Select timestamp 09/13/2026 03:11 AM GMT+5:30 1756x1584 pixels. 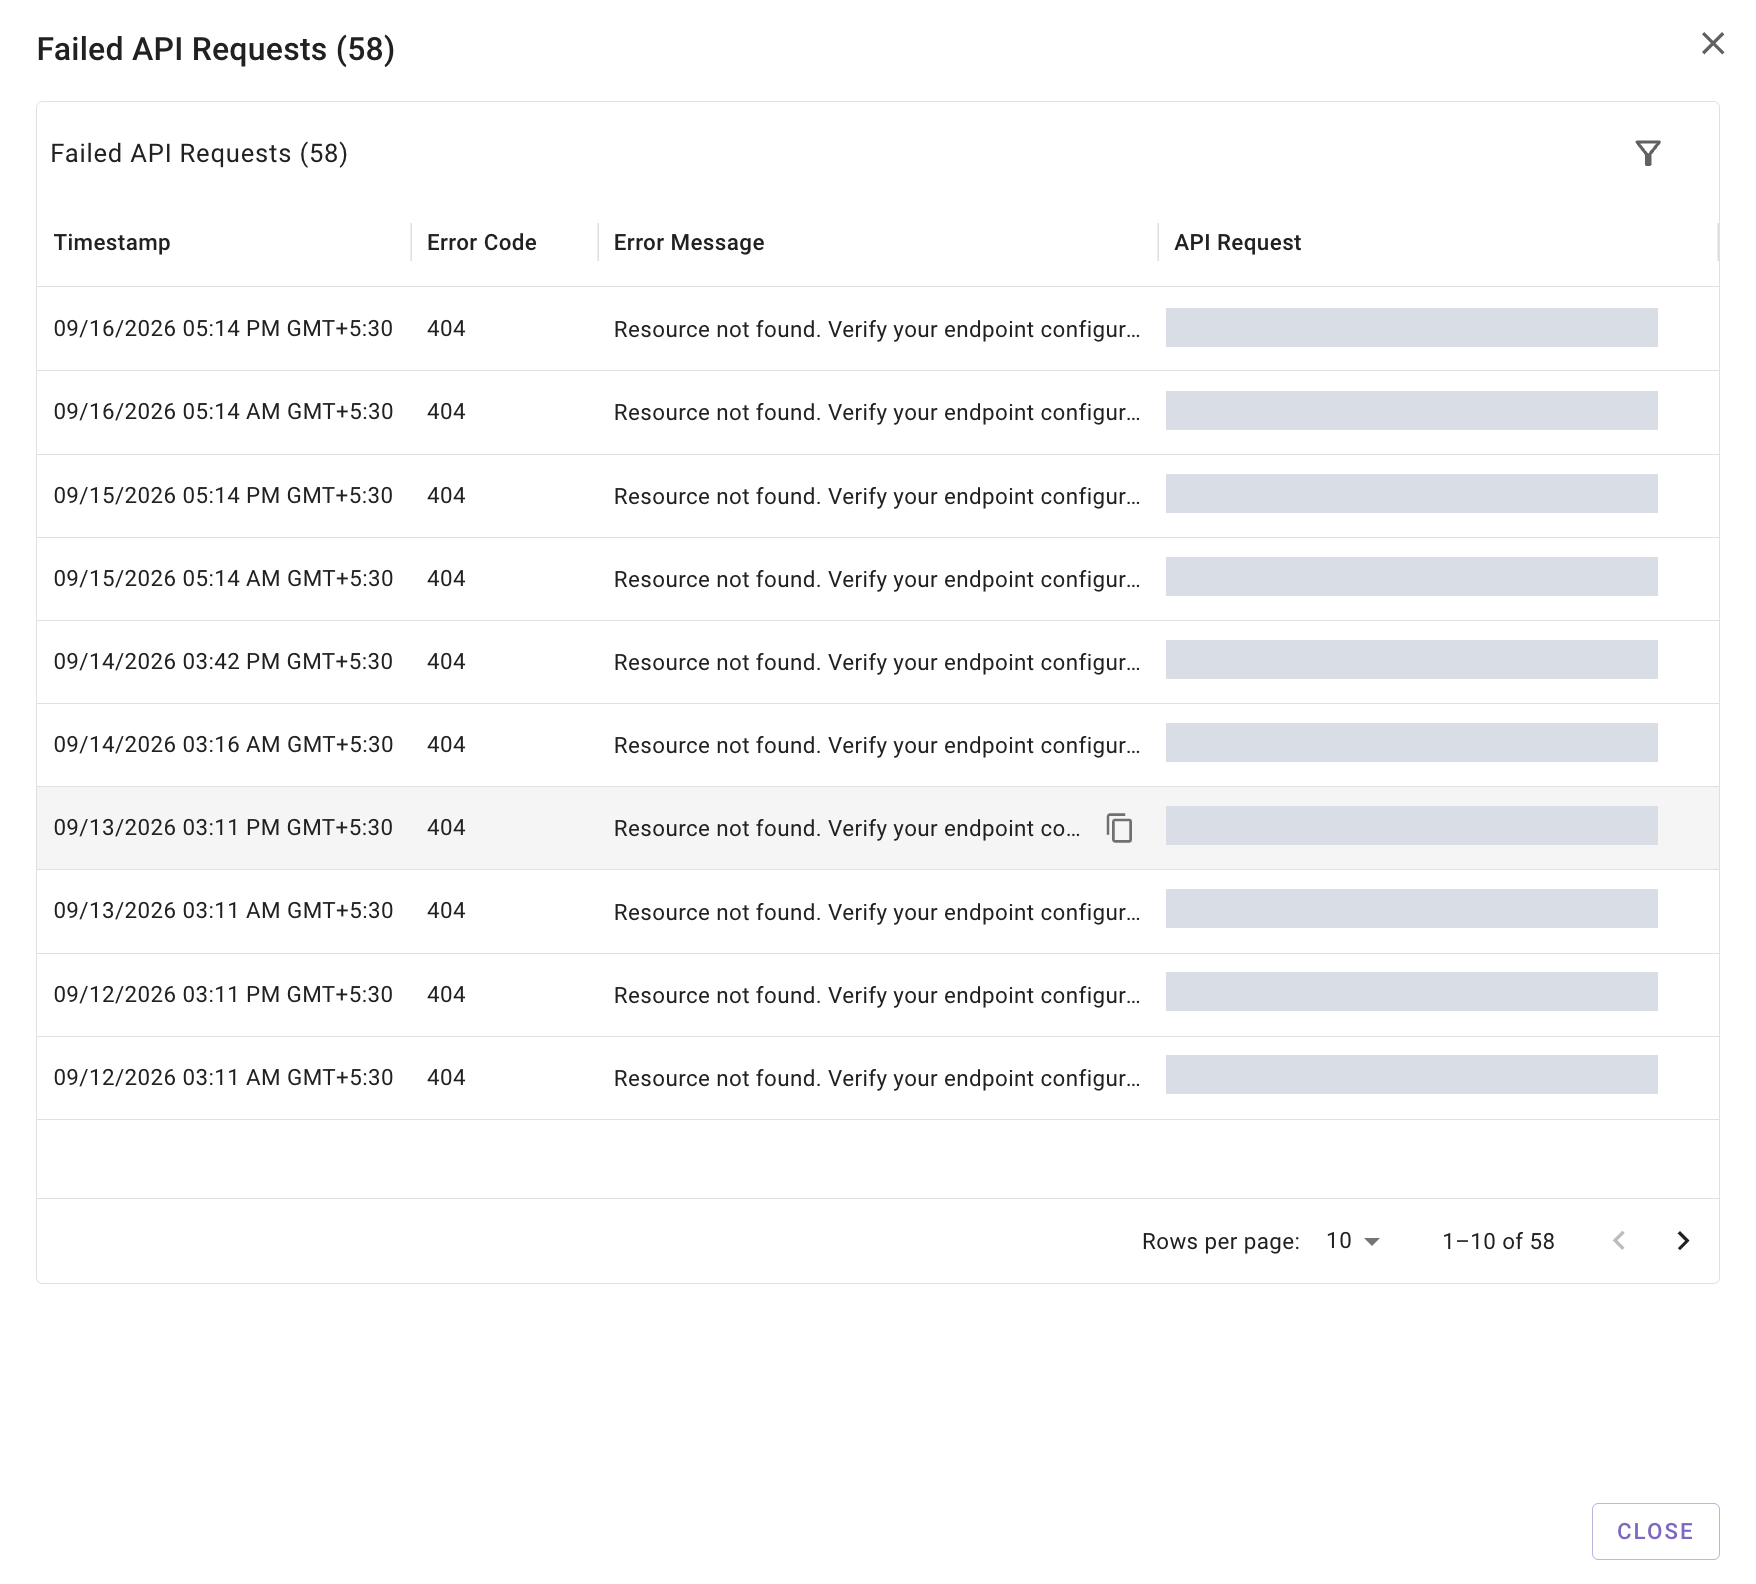point(223,910)
